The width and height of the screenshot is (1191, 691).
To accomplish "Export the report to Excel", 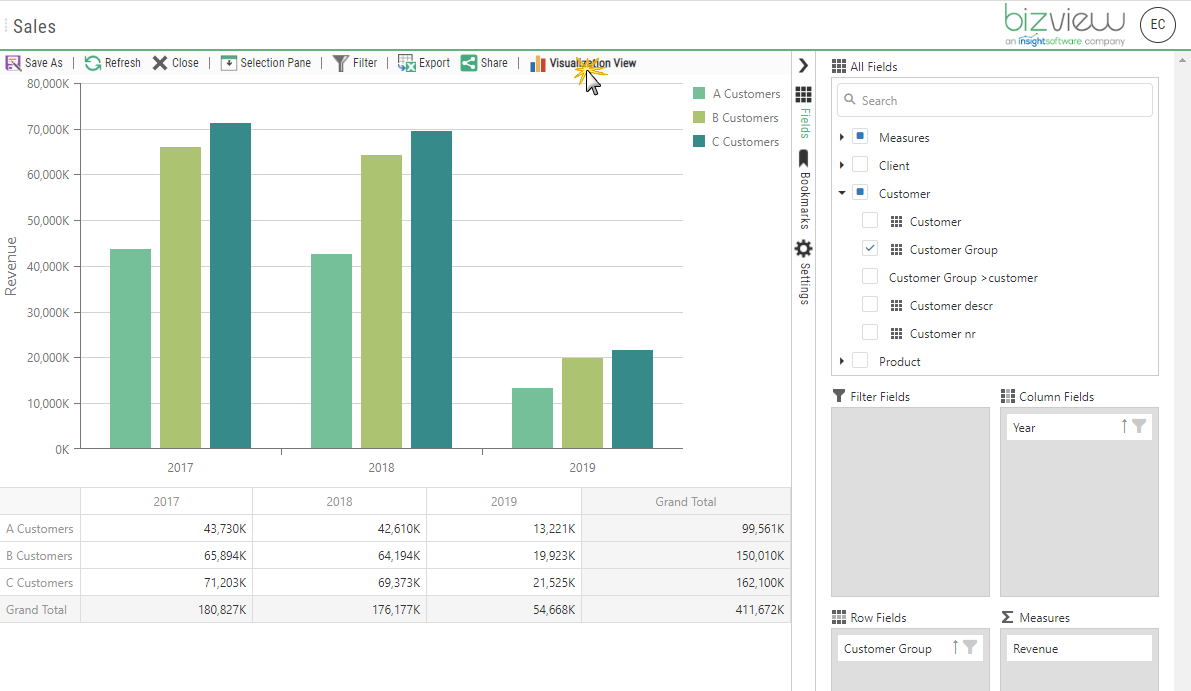I will coord(423,62).
